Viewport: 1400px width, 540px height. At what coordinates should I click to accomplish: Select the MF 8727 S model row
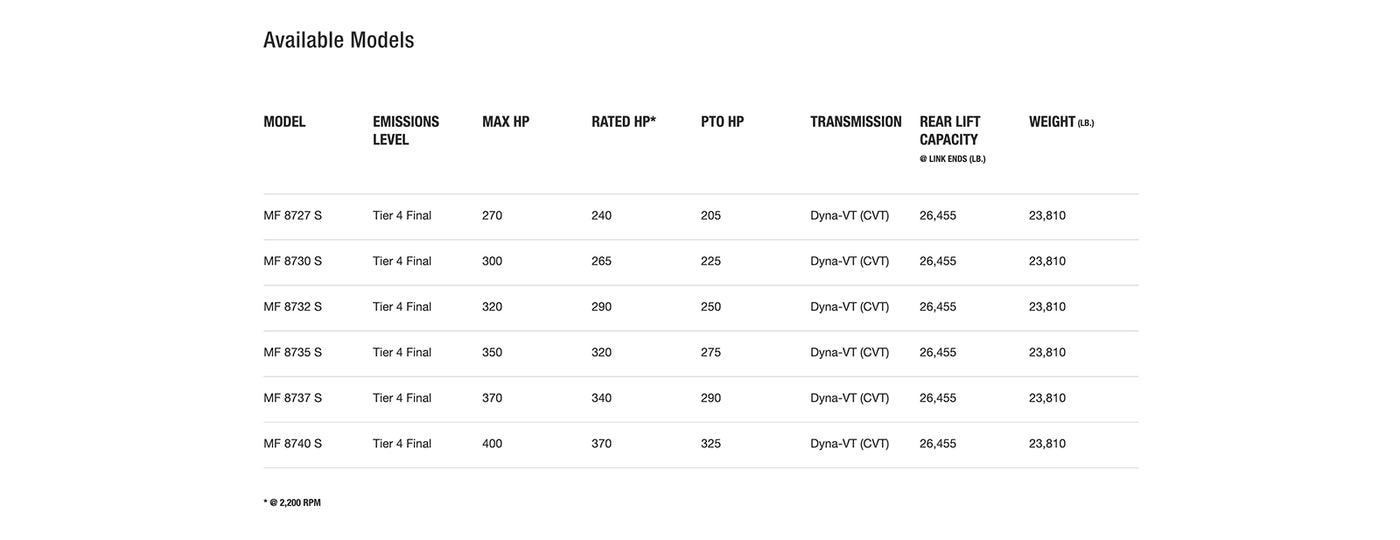[x=293, y=216]
